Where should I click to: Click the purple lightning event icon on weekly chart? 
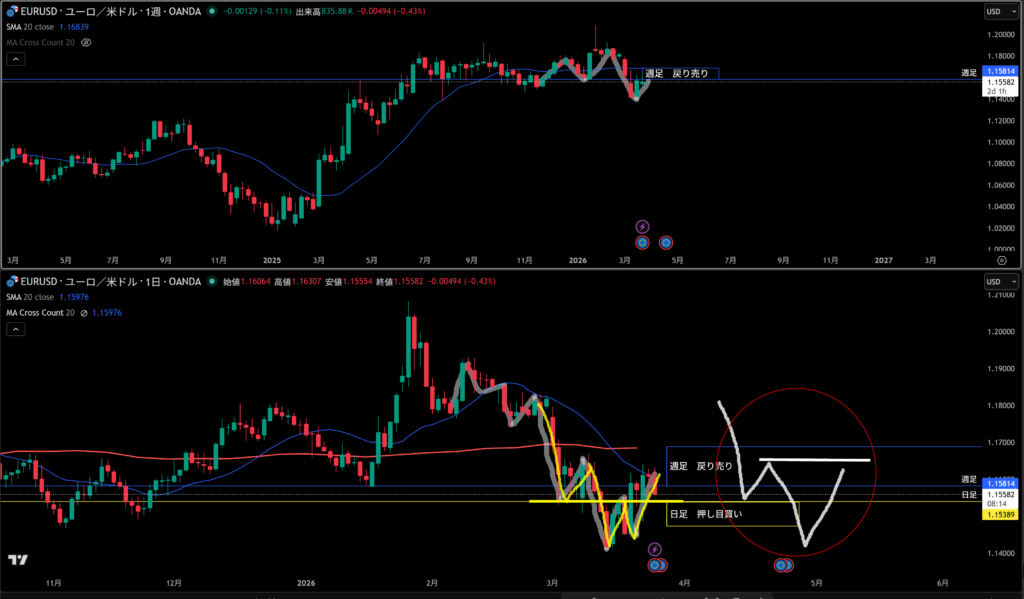(642, 226)
